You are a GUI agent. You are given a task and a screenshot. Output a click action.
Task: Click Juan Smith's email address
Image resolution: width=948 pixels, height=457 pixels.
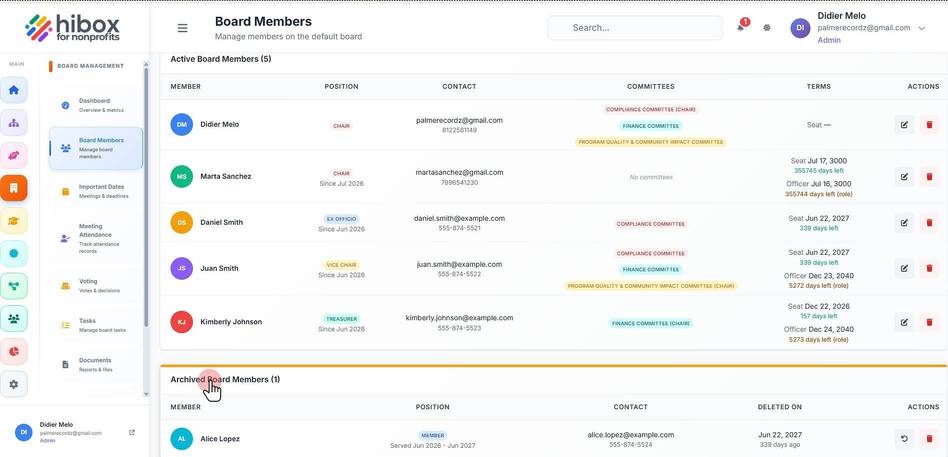[x=459, y=264]
